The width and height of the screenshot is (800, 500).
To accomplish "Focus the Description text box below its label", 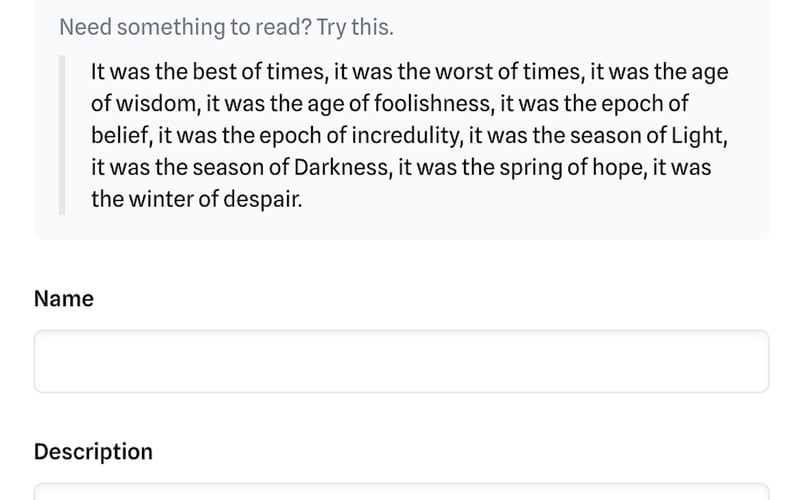I will (401, 491).
